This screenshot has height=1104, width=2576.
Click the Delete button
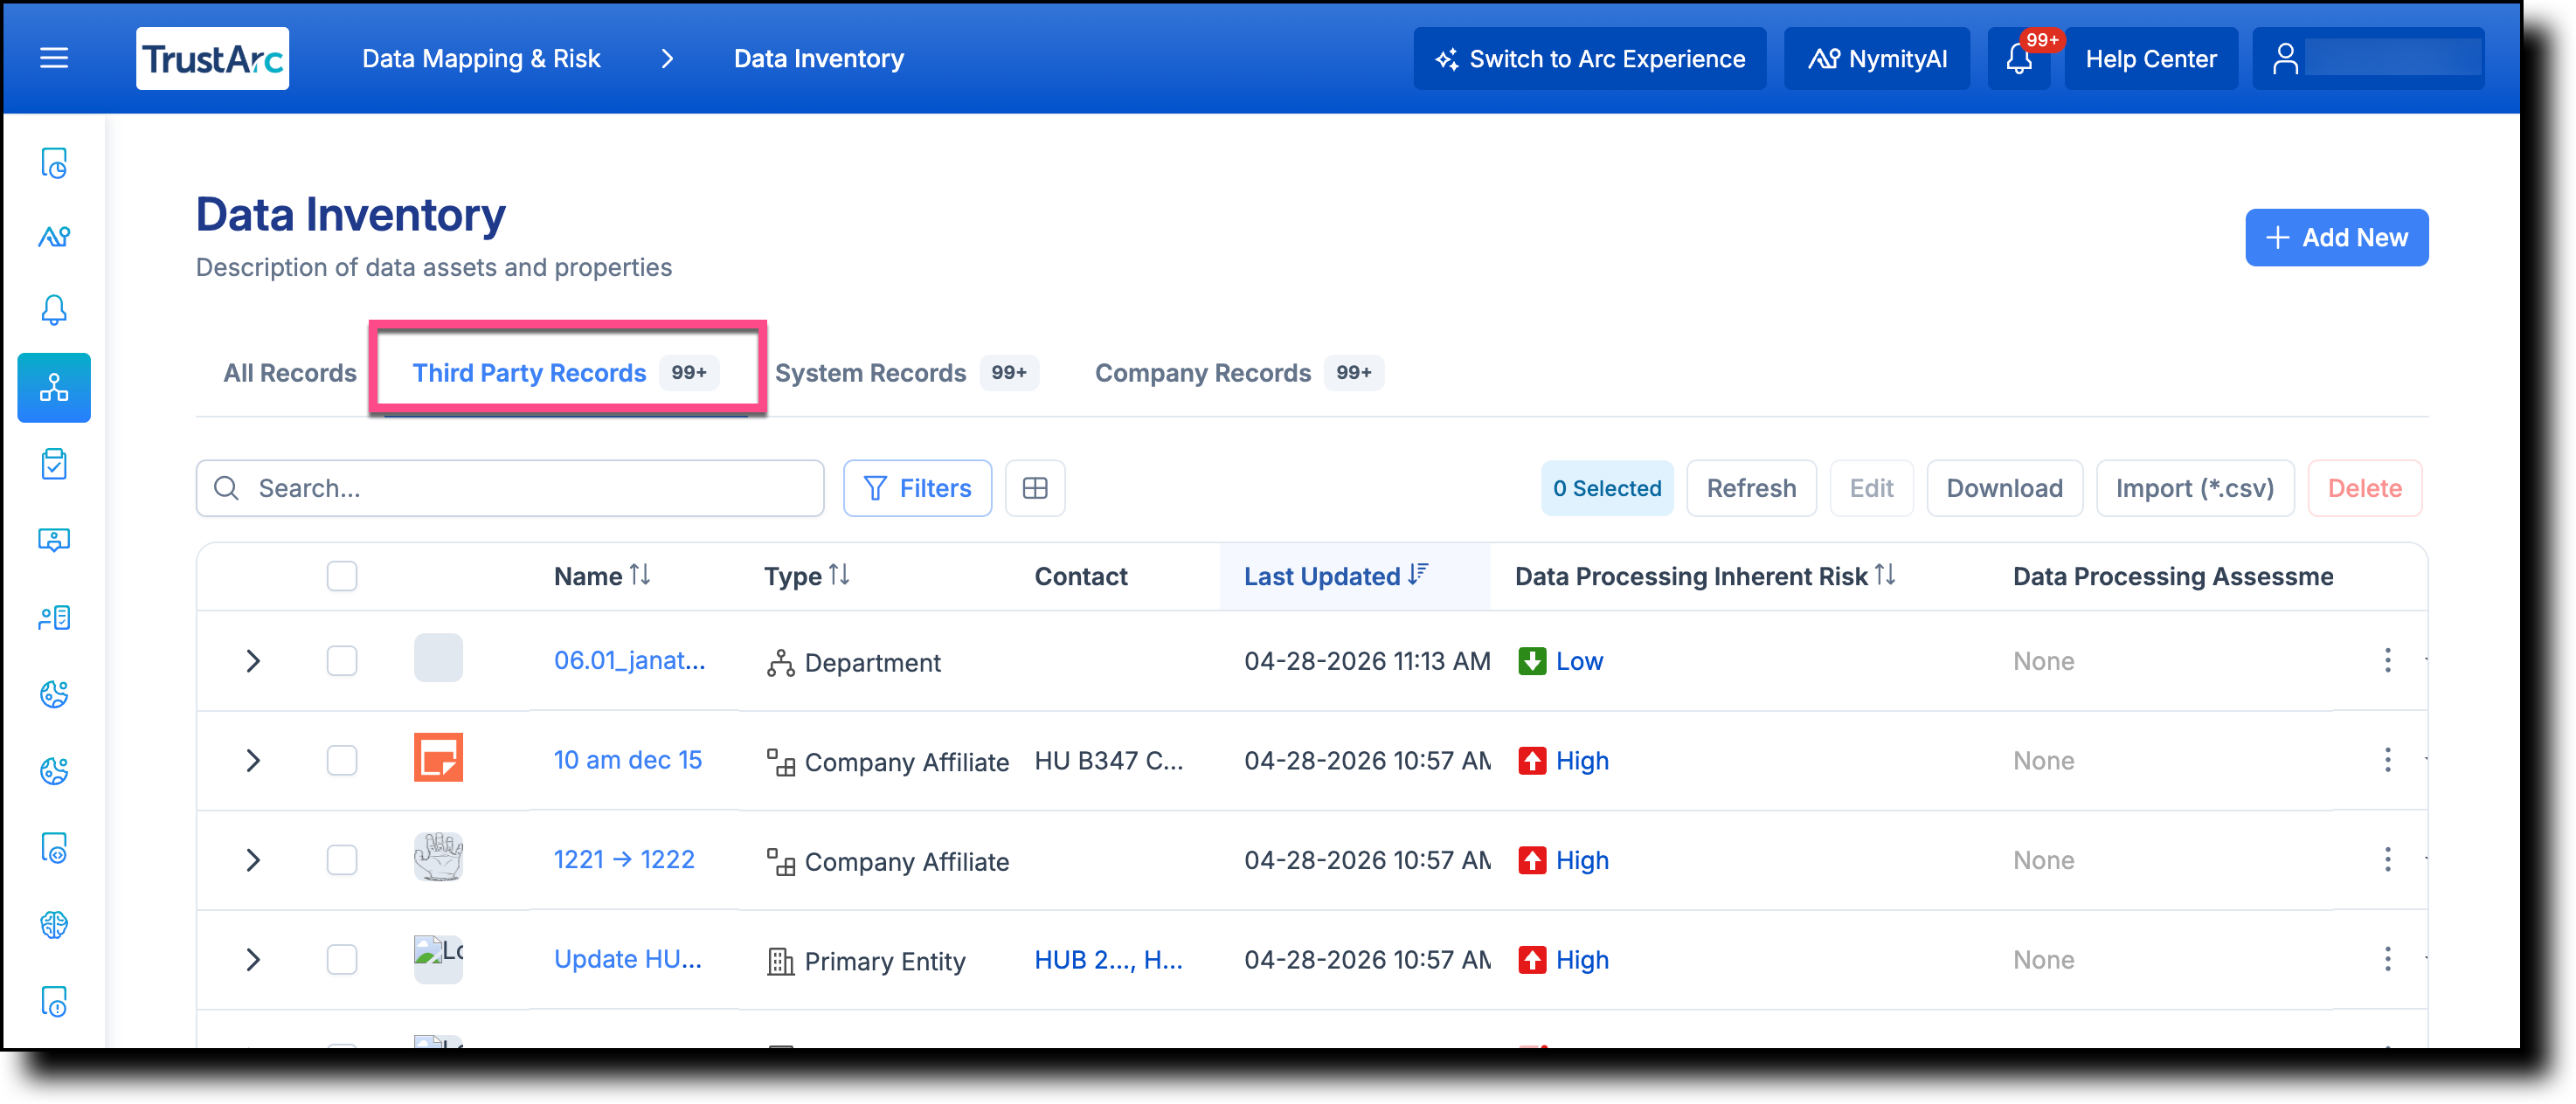pyautogui.click(x=2365, y=488)
